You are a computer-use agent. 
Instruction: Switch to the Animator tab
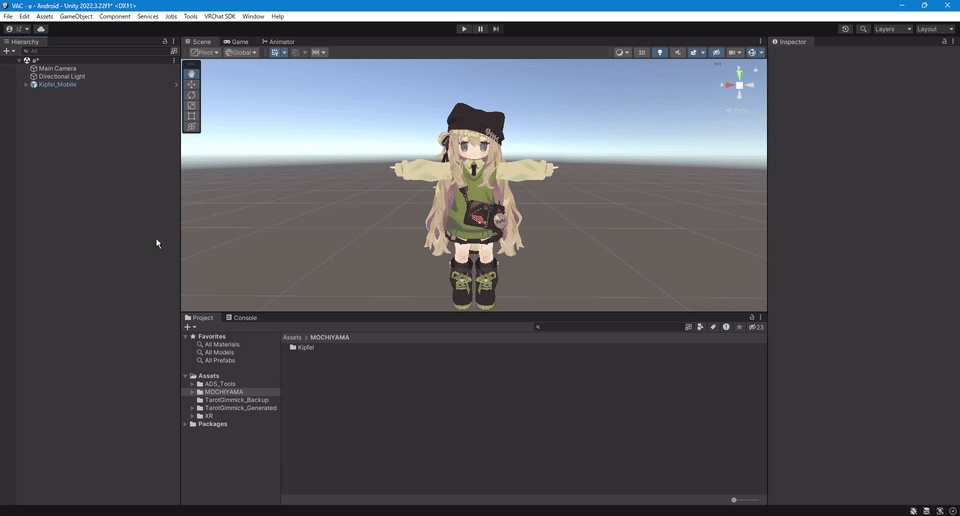point(278,42)
